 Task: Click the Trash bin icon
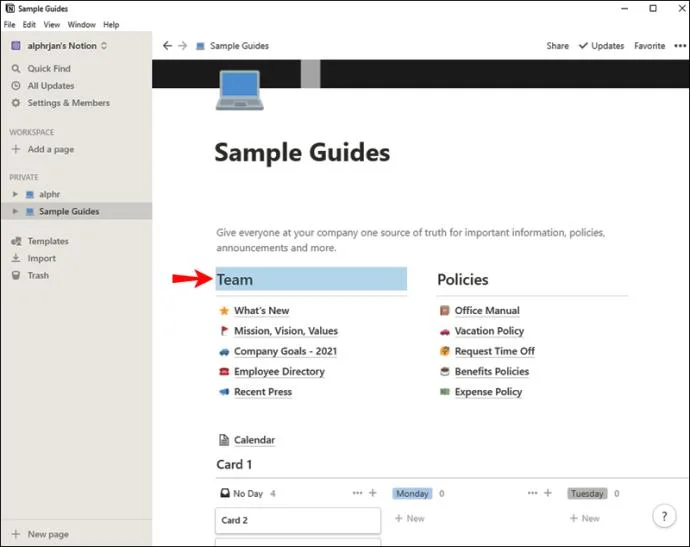coord(16,275)
